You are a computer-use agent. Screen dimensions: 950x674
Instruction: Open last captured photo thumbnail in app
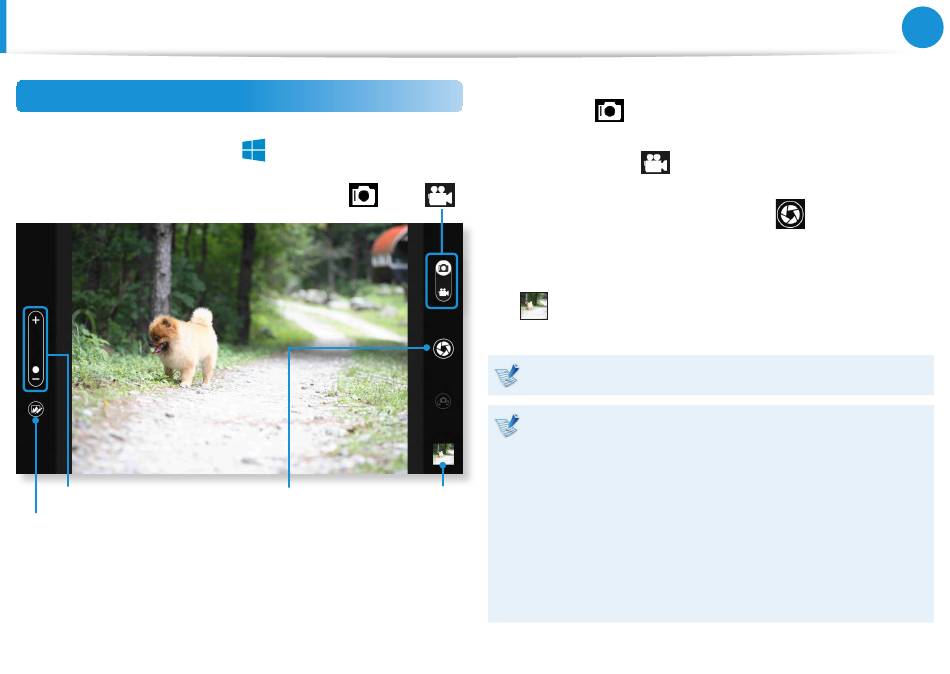[443, 454]
